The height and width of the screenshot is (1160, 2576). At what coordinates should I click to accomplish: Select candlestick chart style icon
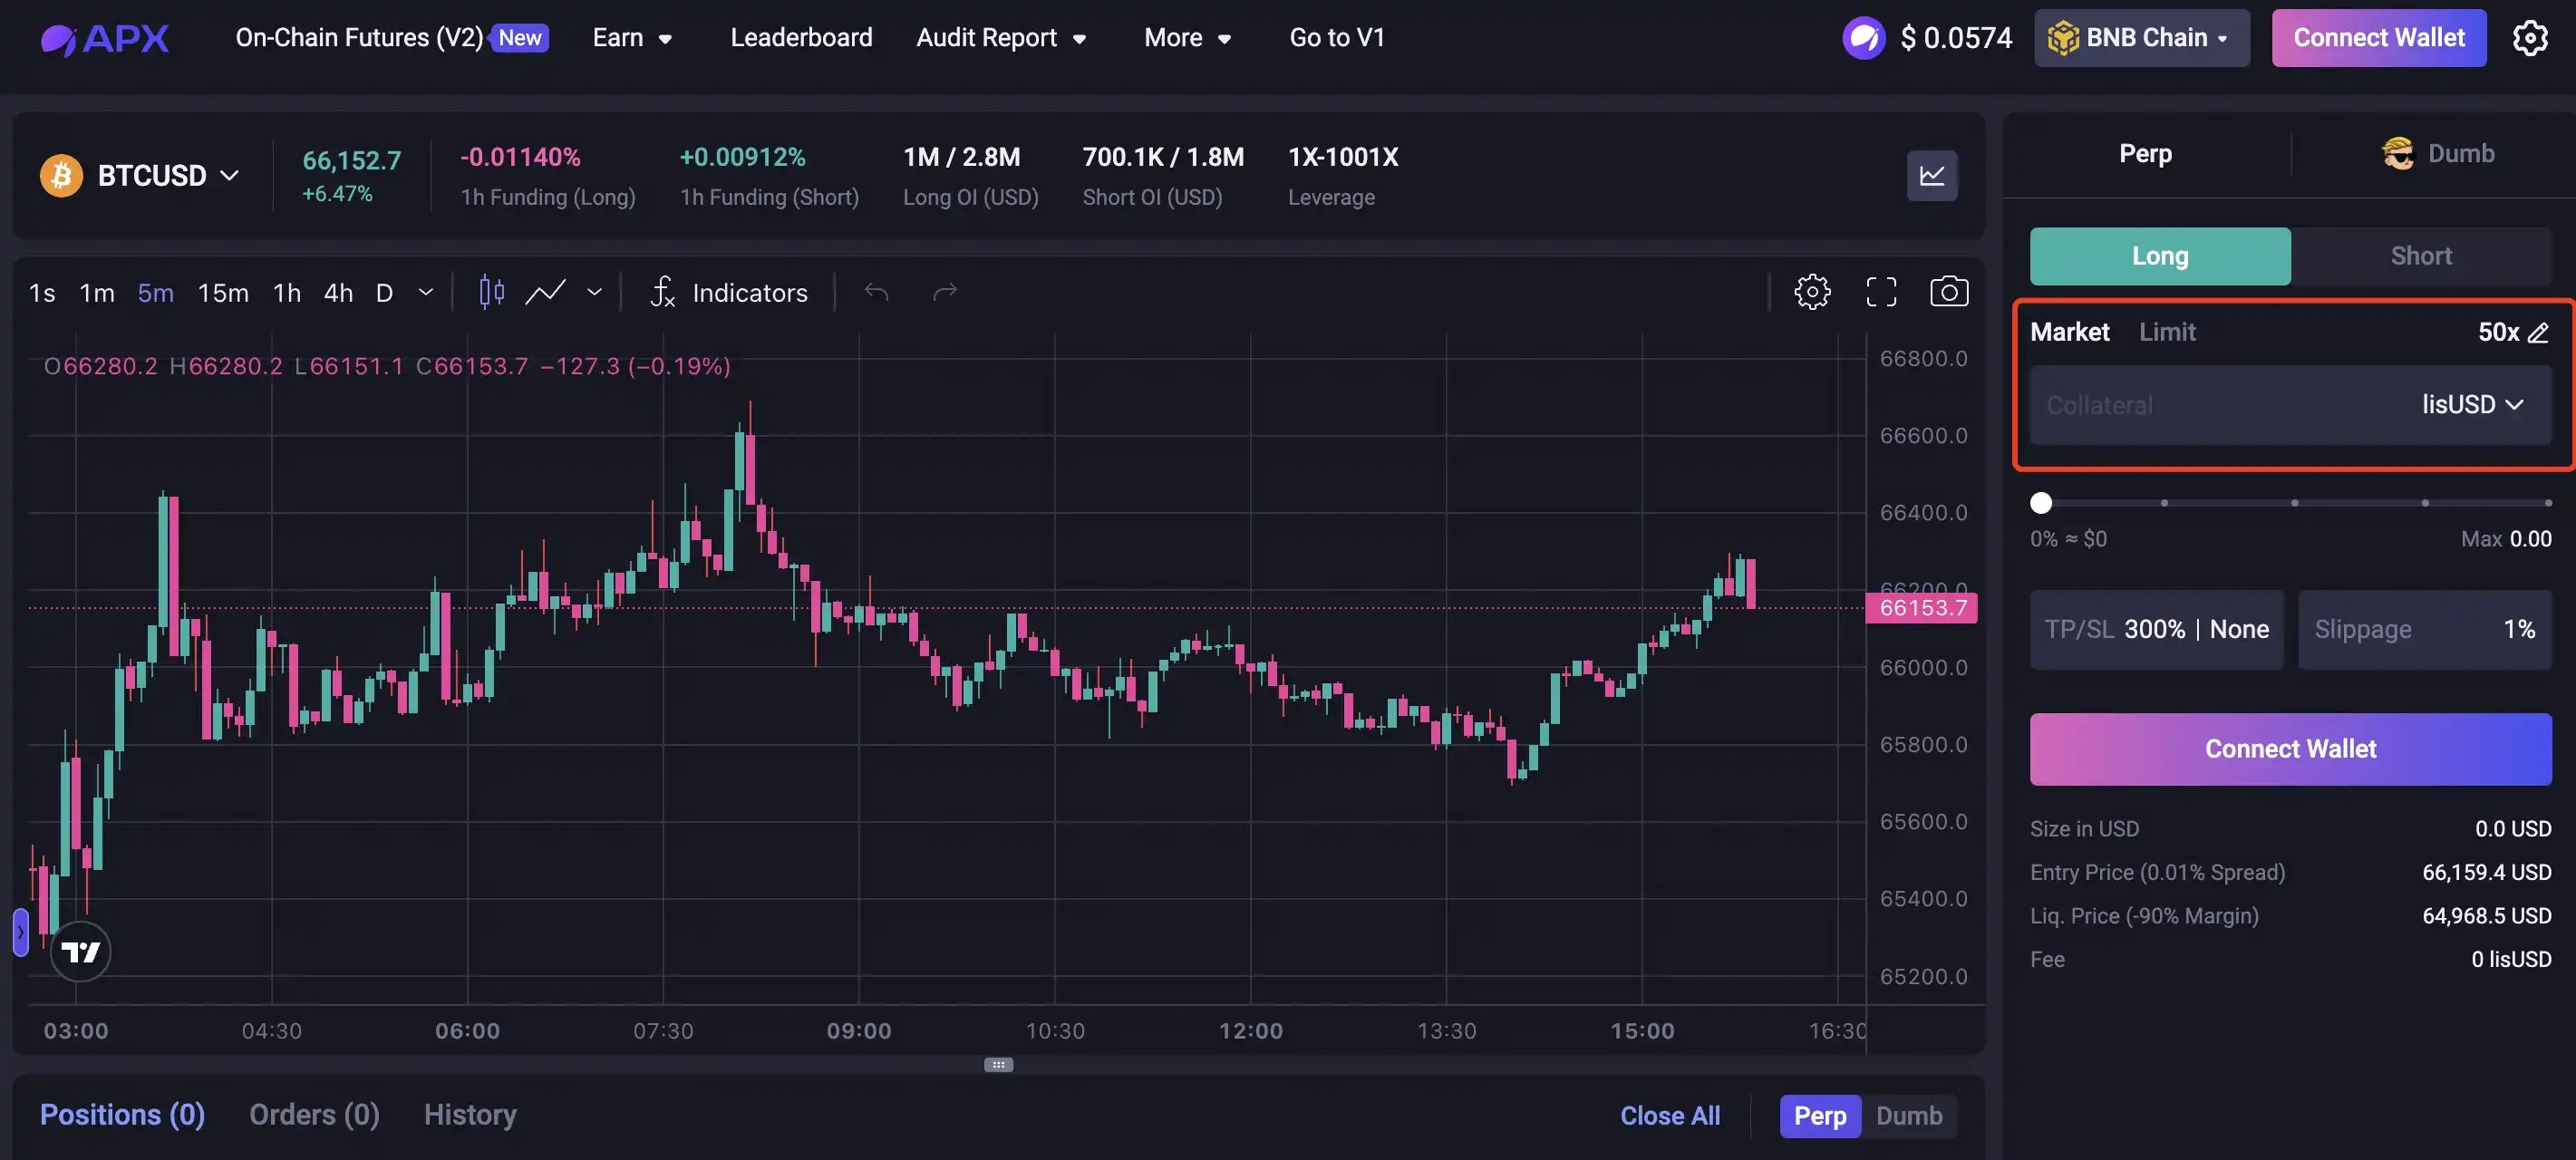(x=491, y=292)
